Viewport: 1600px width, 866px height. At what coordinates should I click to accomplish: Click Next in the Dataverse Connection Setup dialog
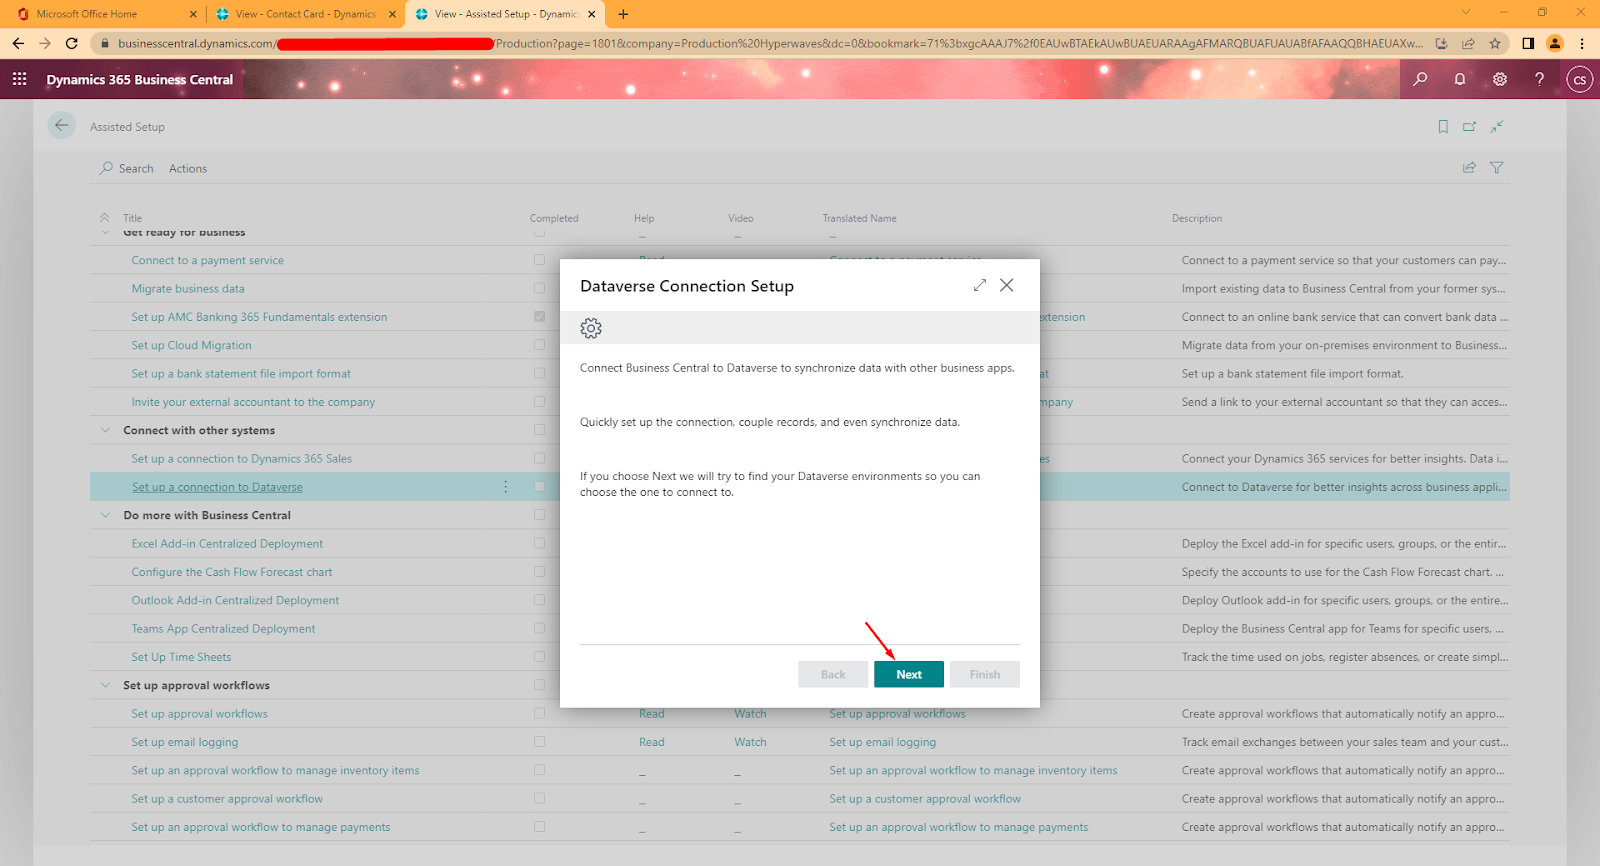click(909, 674)
